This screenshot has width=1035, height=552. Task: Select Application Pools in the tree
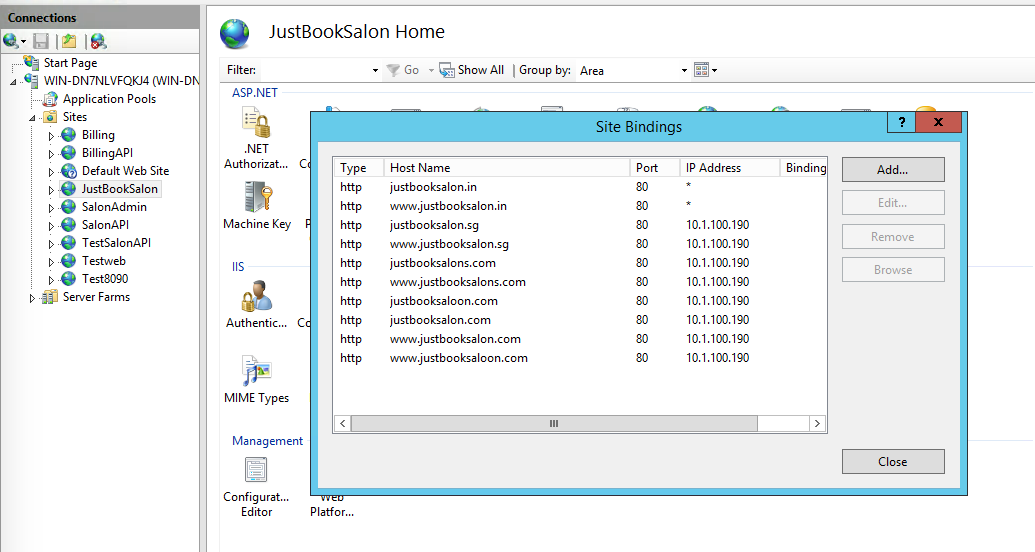click(x=109, y=99)
